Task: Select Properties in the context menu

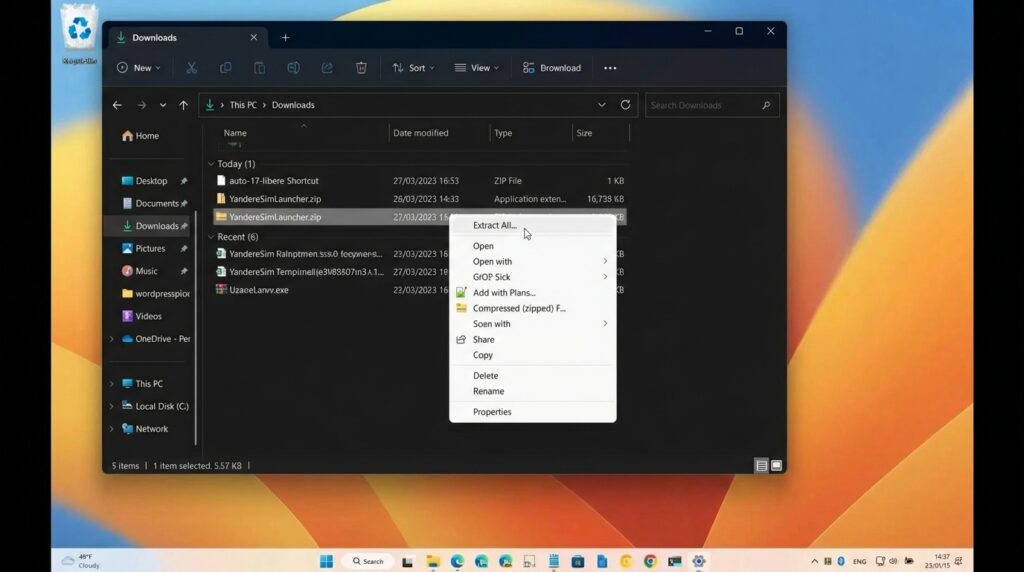Action: coord(492,412)
